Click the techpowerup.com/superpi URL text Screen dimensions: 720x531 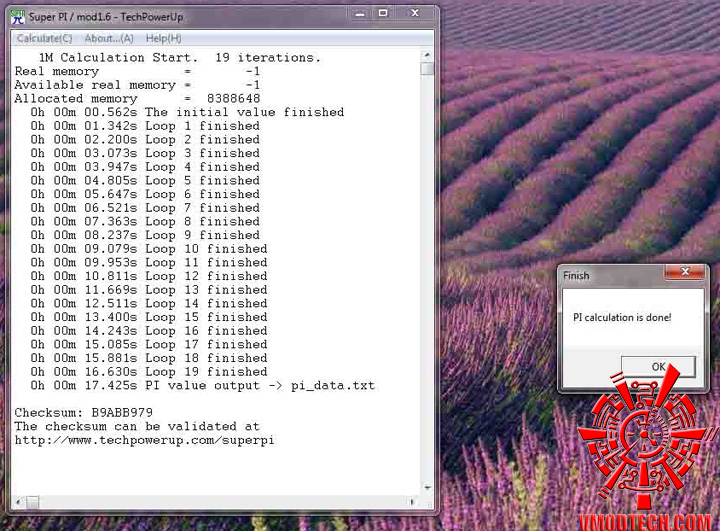pyautogui.click(x=144, y=440)
